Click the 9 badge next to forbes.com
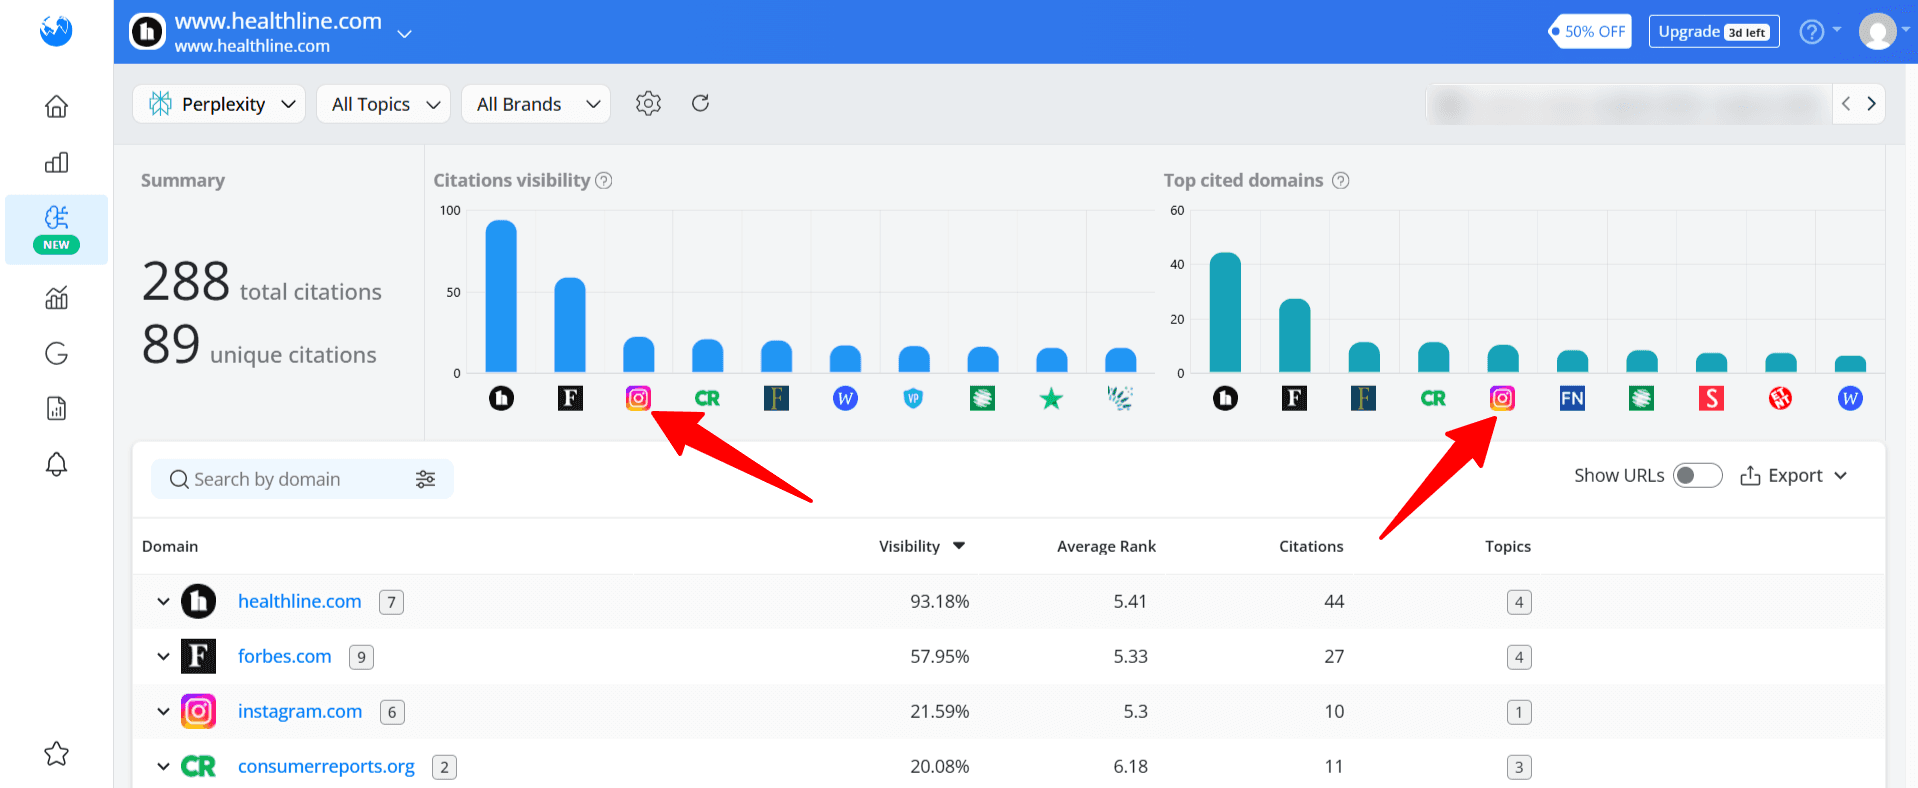The width and height of the screenshot is (1918, 788). tap(361, 657)
